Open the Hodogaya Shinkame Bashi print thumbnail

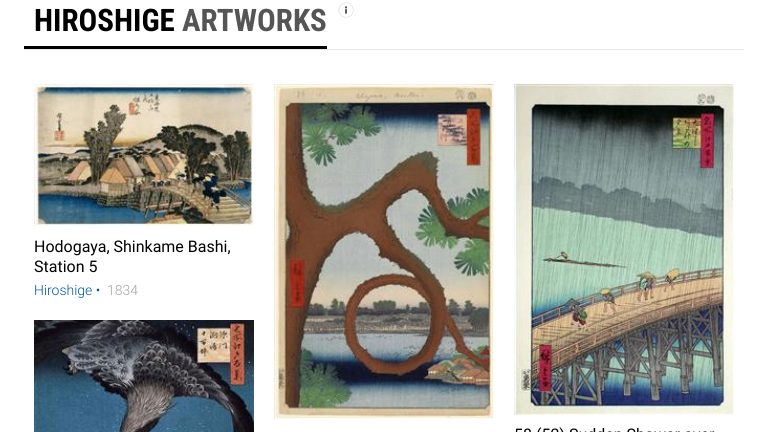(x=144, y=155)
